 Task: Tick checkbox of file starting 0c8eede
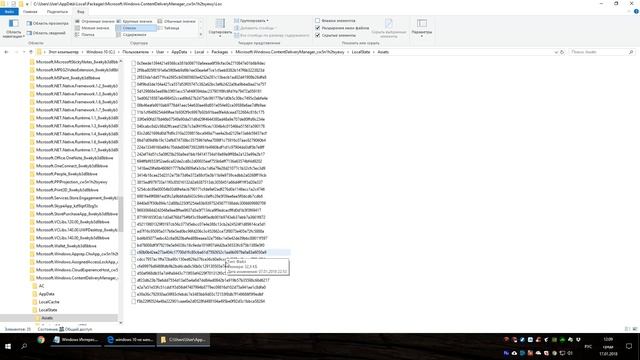[x=133, y=63]
